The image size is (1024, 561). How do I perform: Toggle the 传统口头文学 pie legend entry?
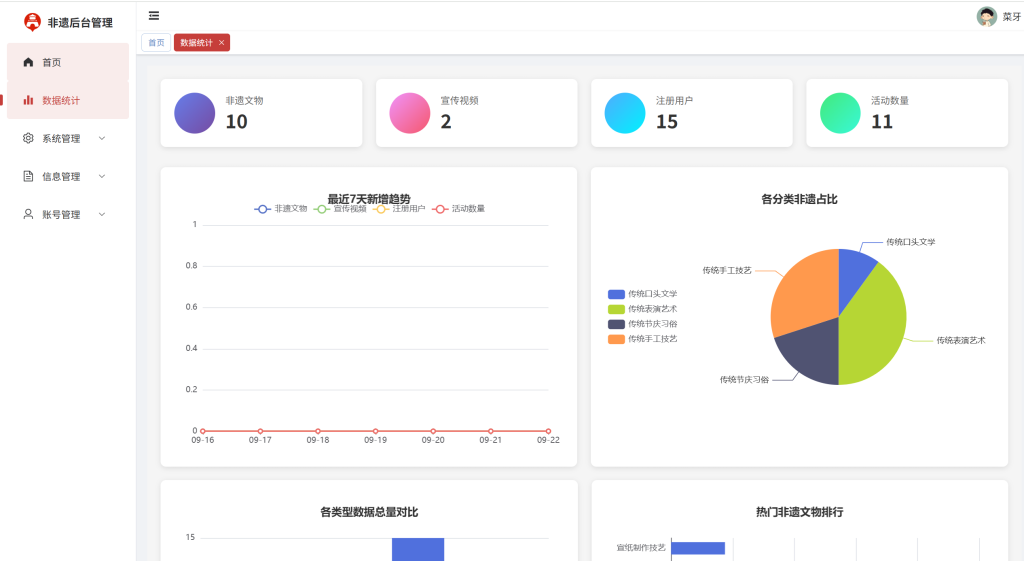tap(643, 294)
